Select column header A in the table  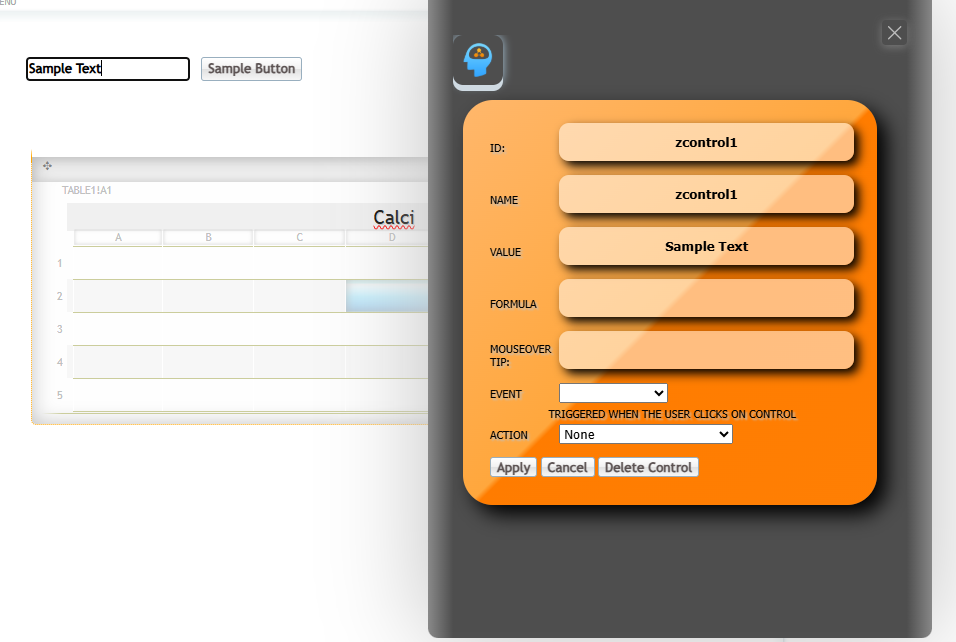pyautogui.click(x=118, y=237)
